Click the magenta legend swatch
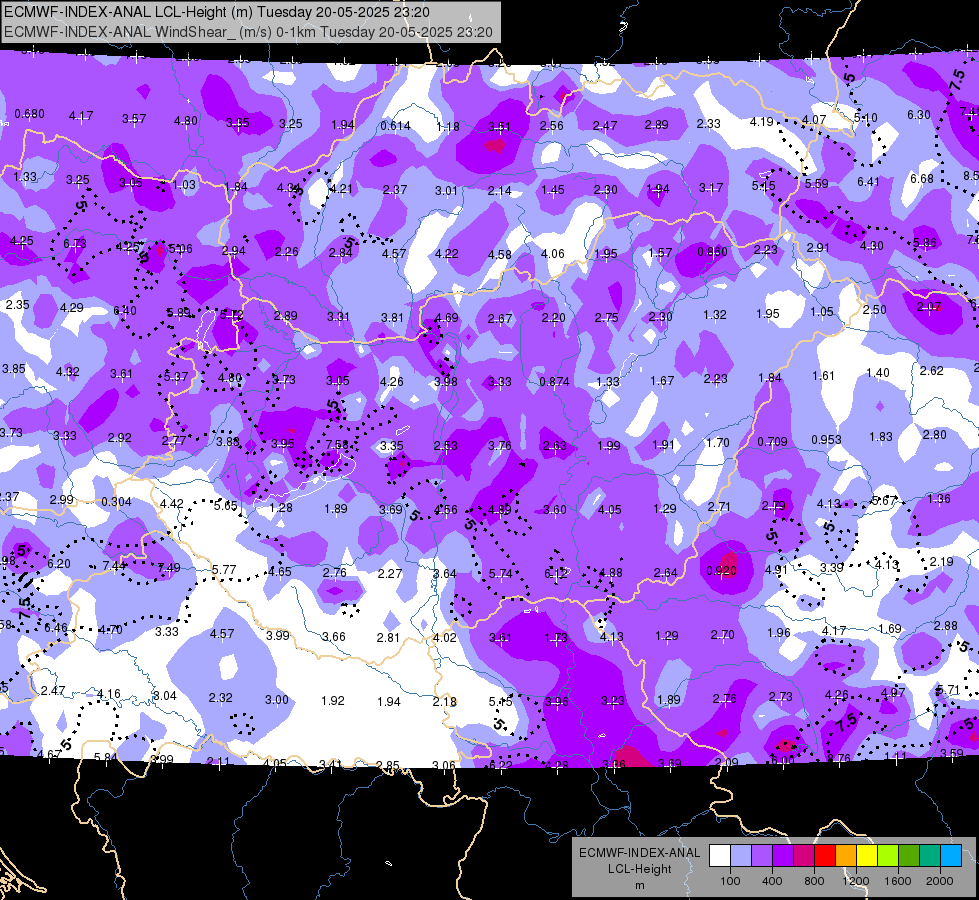Screen dimensions: 979x900 (x=804, y=855)
